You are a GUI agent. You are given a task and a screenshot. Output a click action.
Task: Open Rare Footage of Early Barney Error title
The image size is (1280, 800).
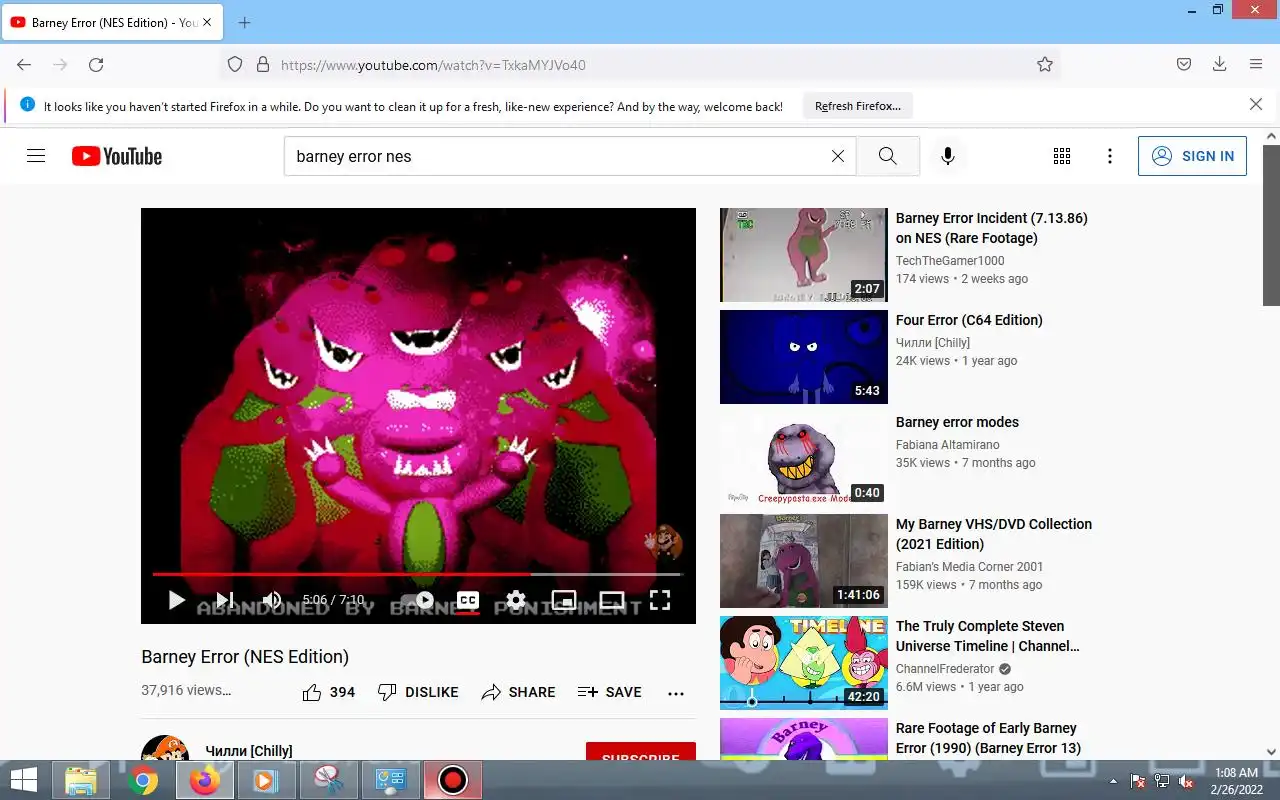[x=988, y=738]
